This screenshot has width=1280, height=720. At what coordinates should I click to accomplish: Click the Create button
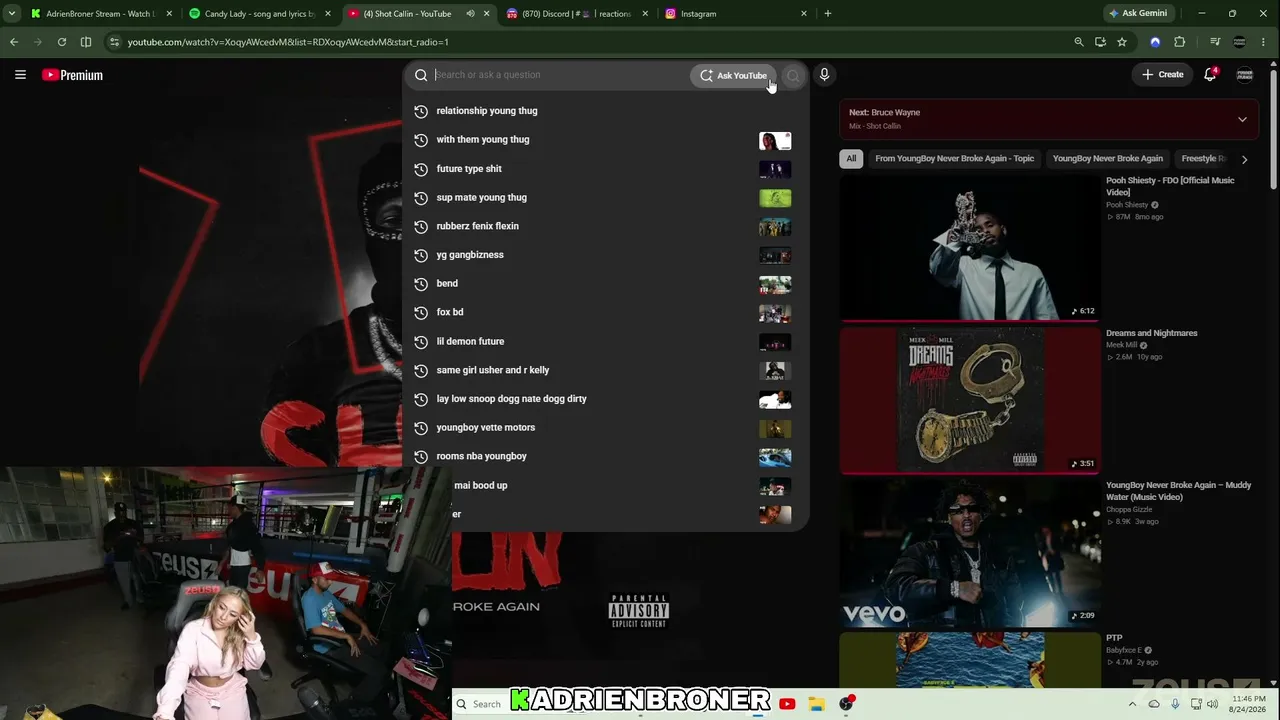(1163, 75)
